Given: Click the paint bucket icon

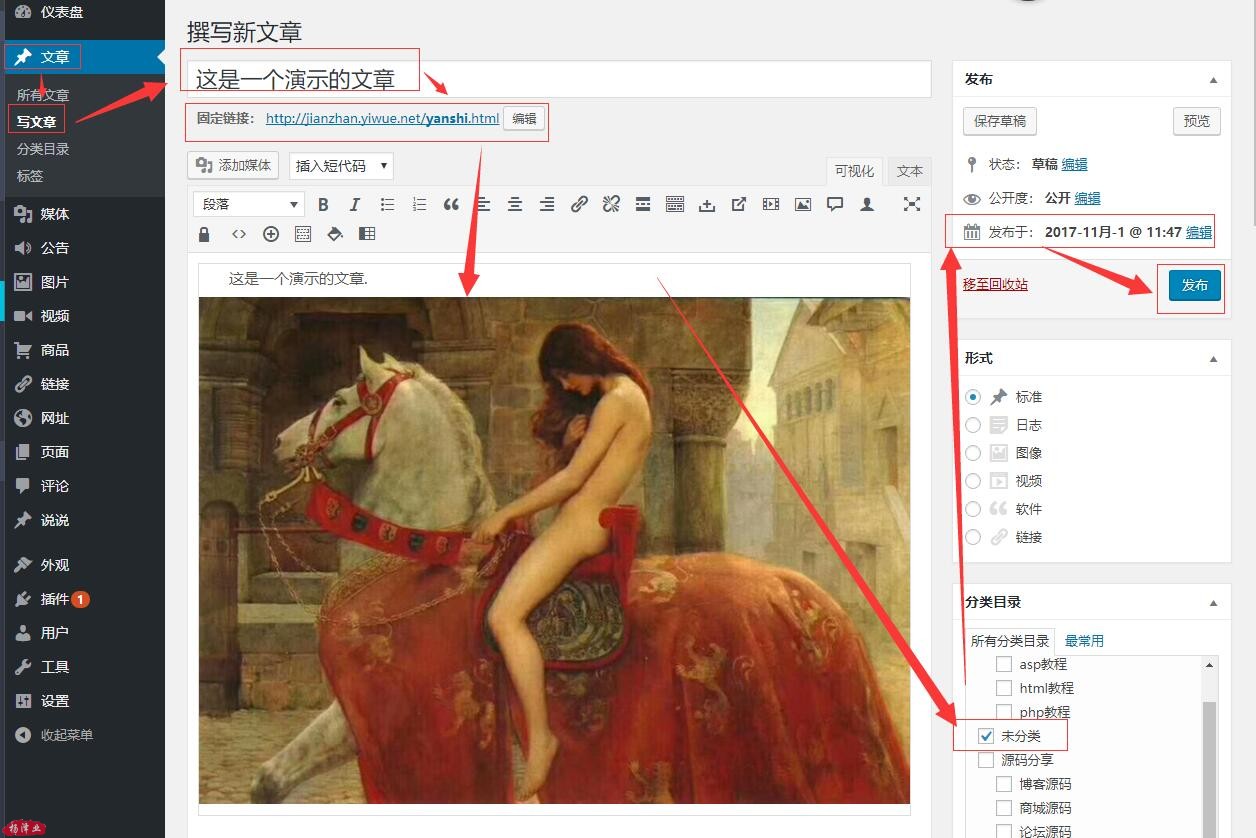Looking at the screenshot, I should tap(335, 234).
